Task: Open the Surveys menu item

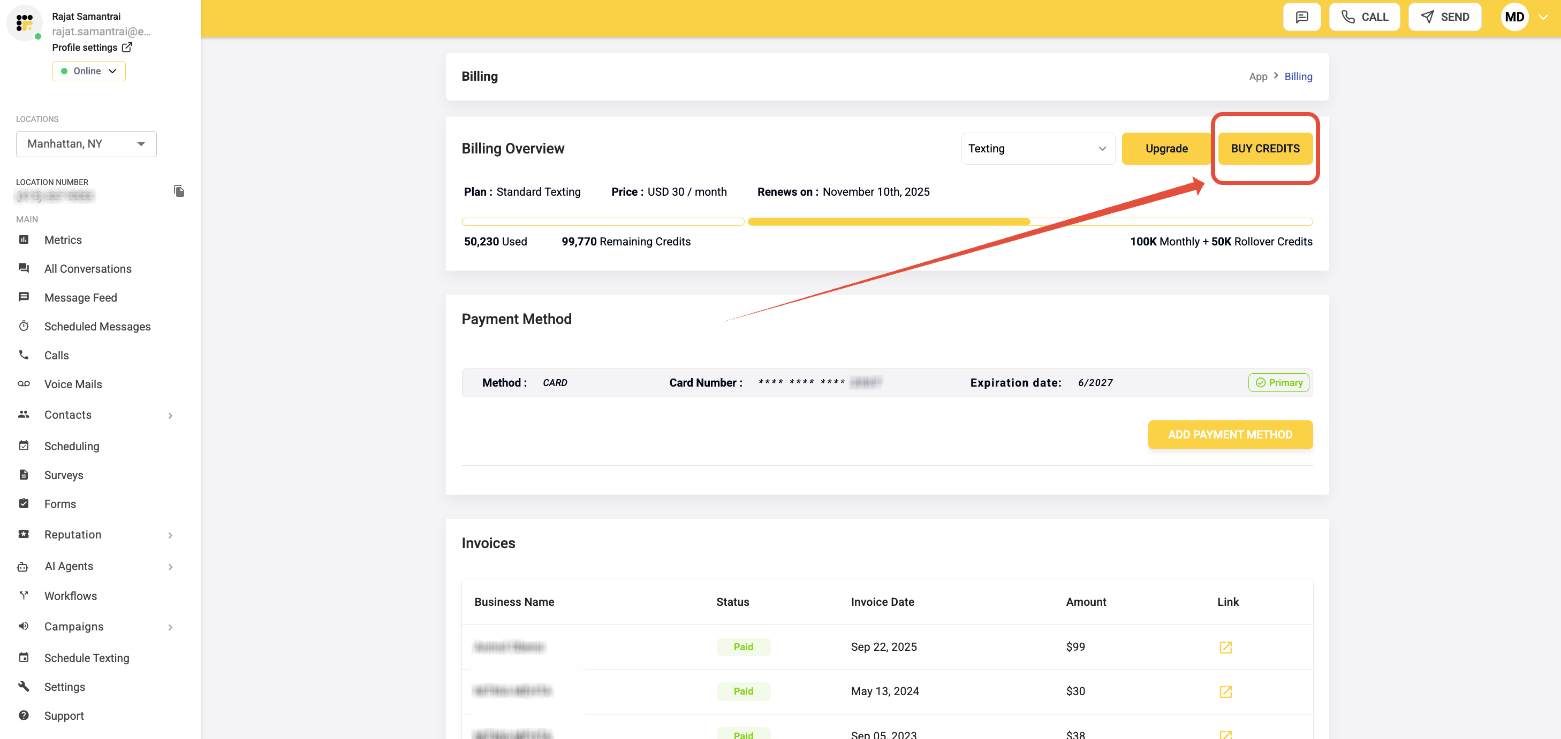Action: pos(63,475)
